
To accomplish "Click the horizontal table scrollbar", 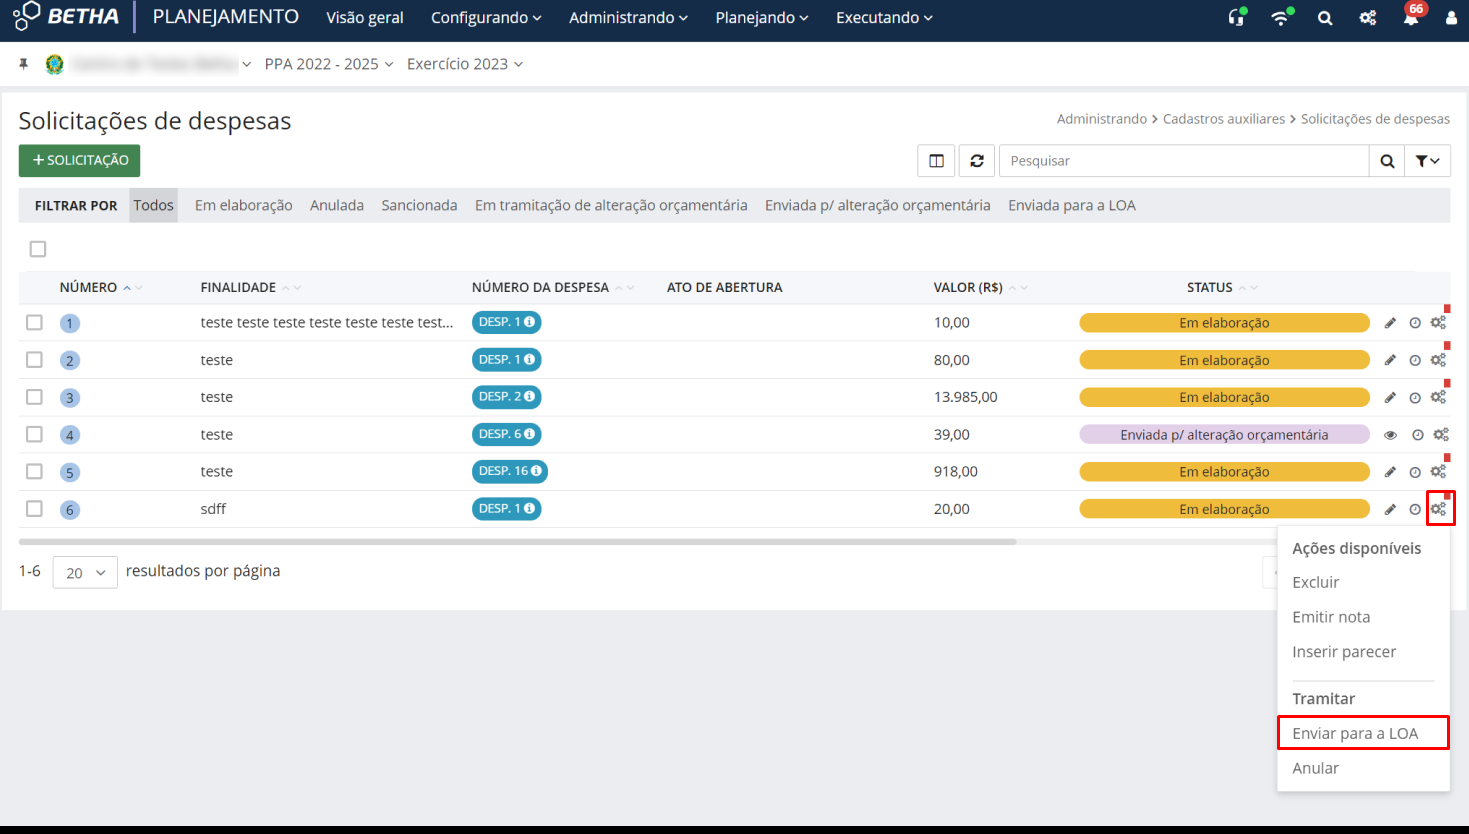I will point(518,542).
